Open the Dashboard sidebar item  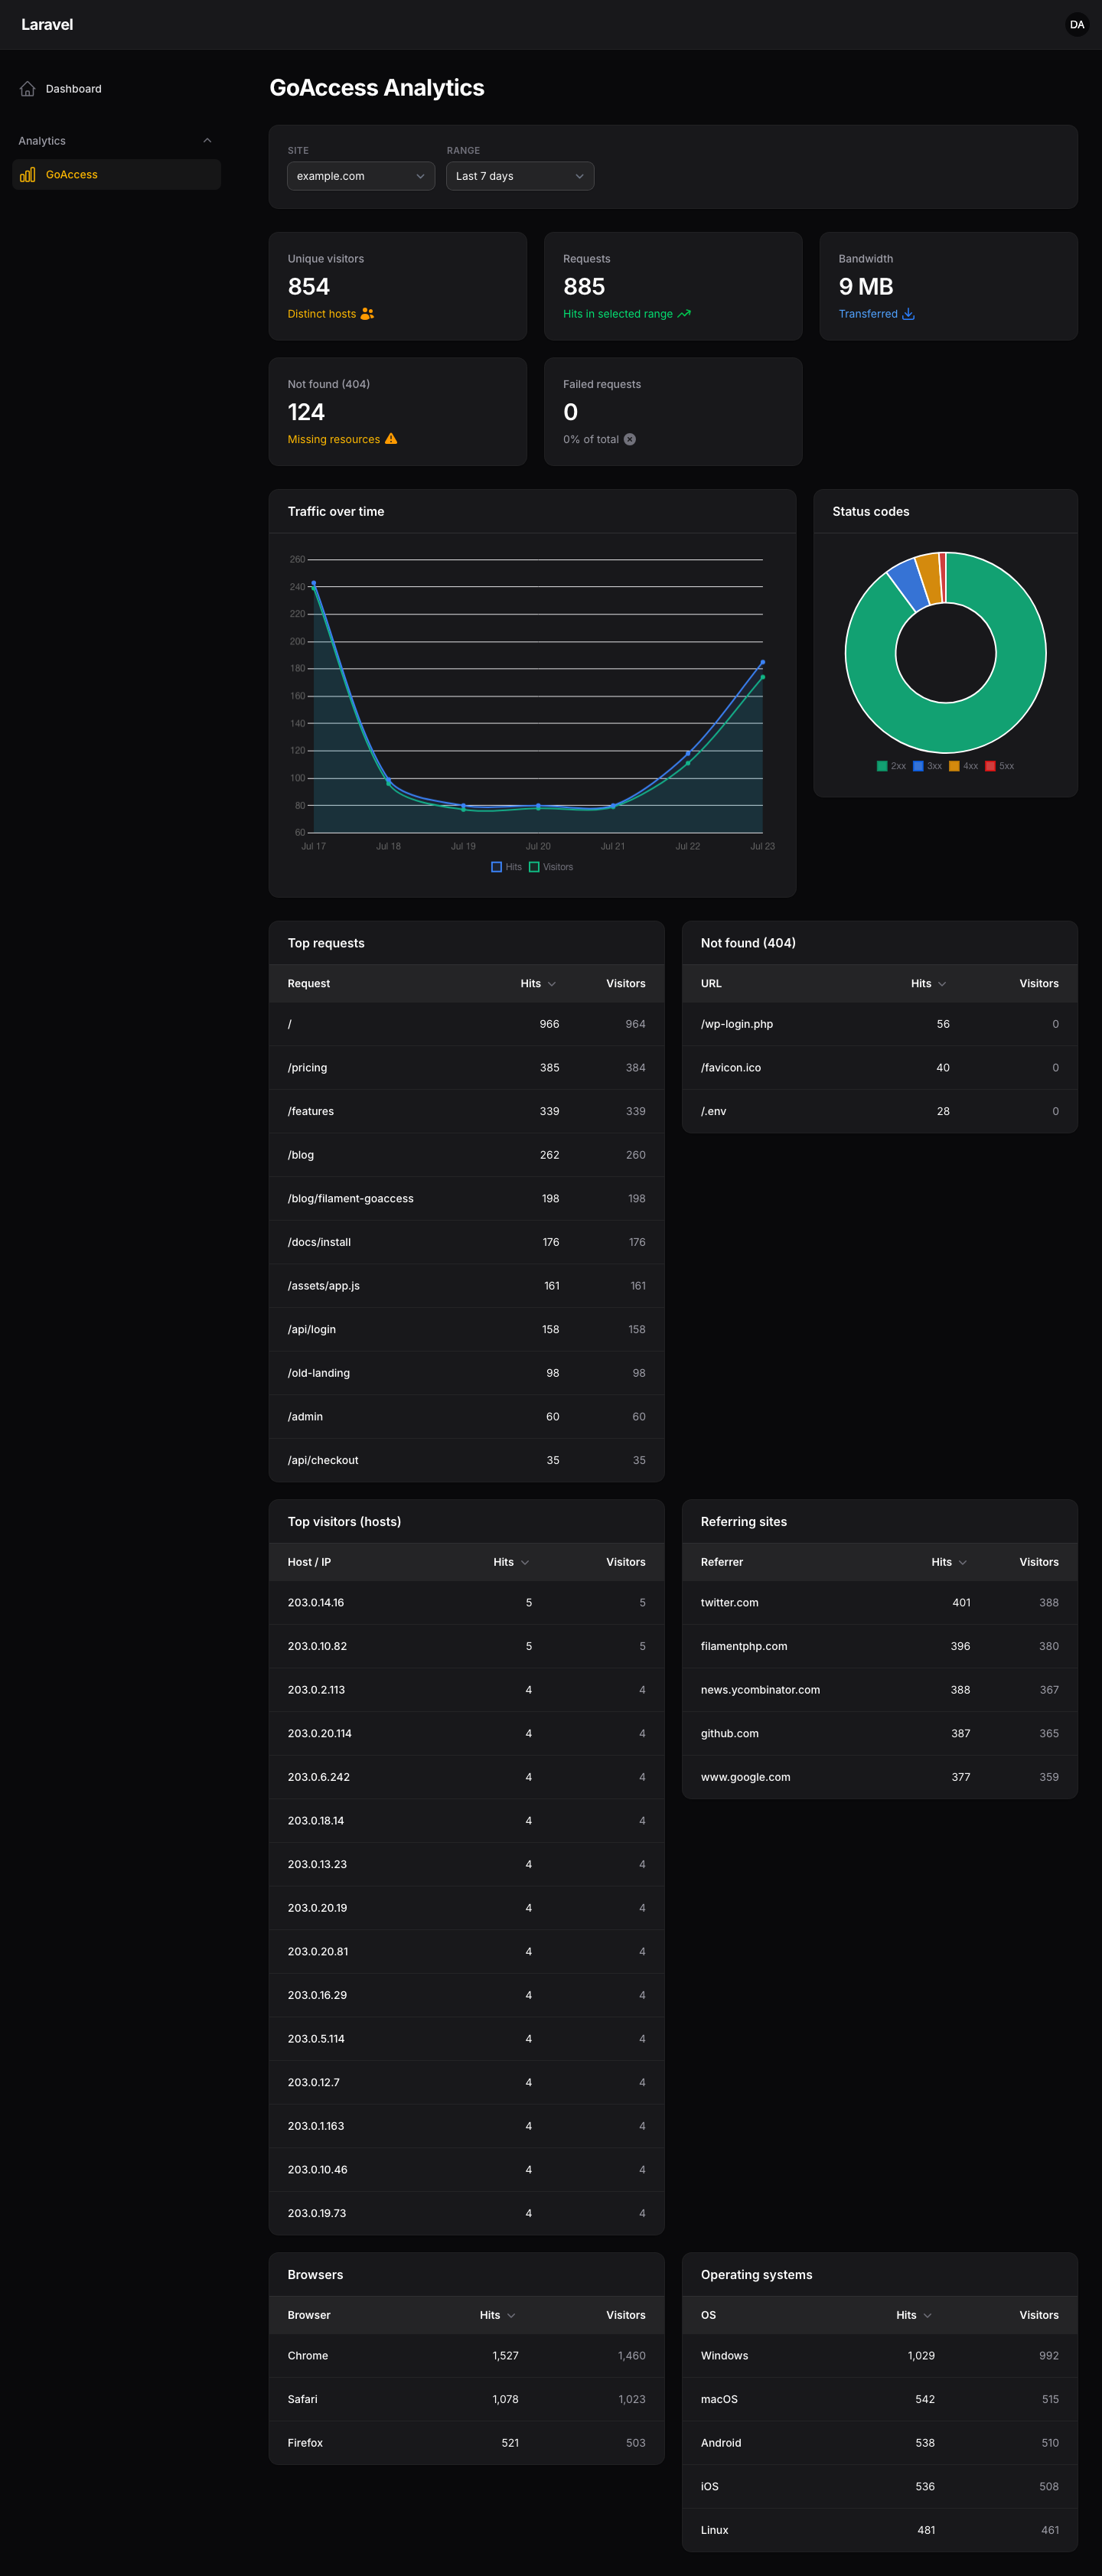[116, 89]
